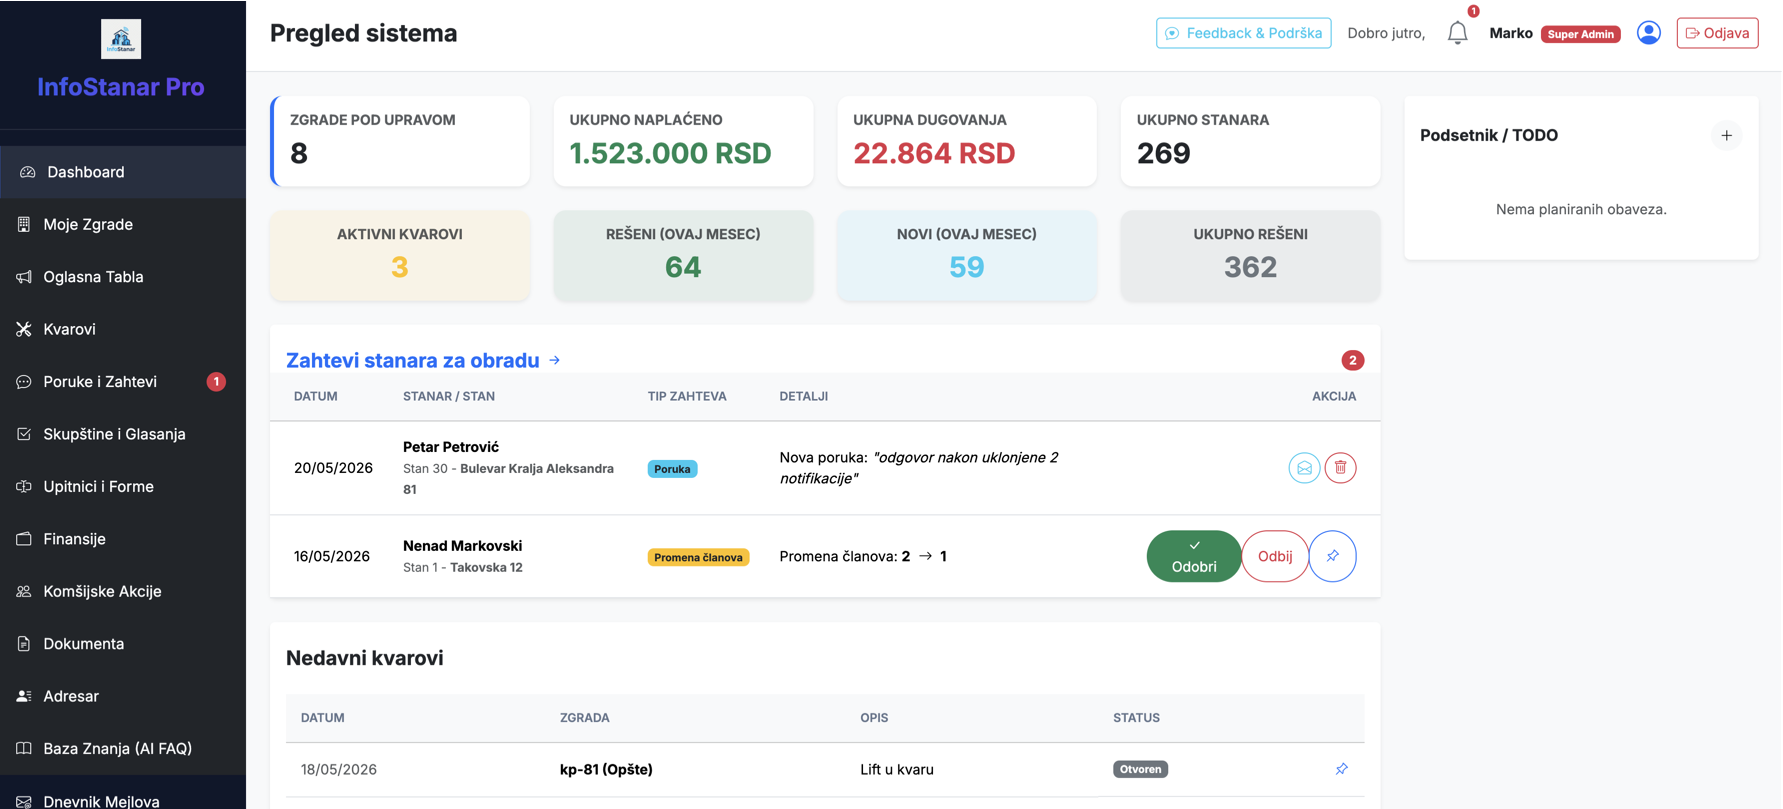Click the Komšijske Akcije people icon
The width and height of the screenshot is (1783, 809).
click(24, 591)
